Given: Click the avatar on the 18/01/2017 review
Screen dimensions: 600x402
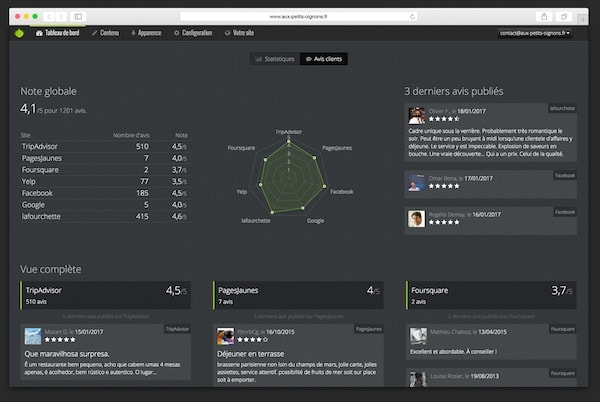Looking at the screenshot, I should (416, 116).
